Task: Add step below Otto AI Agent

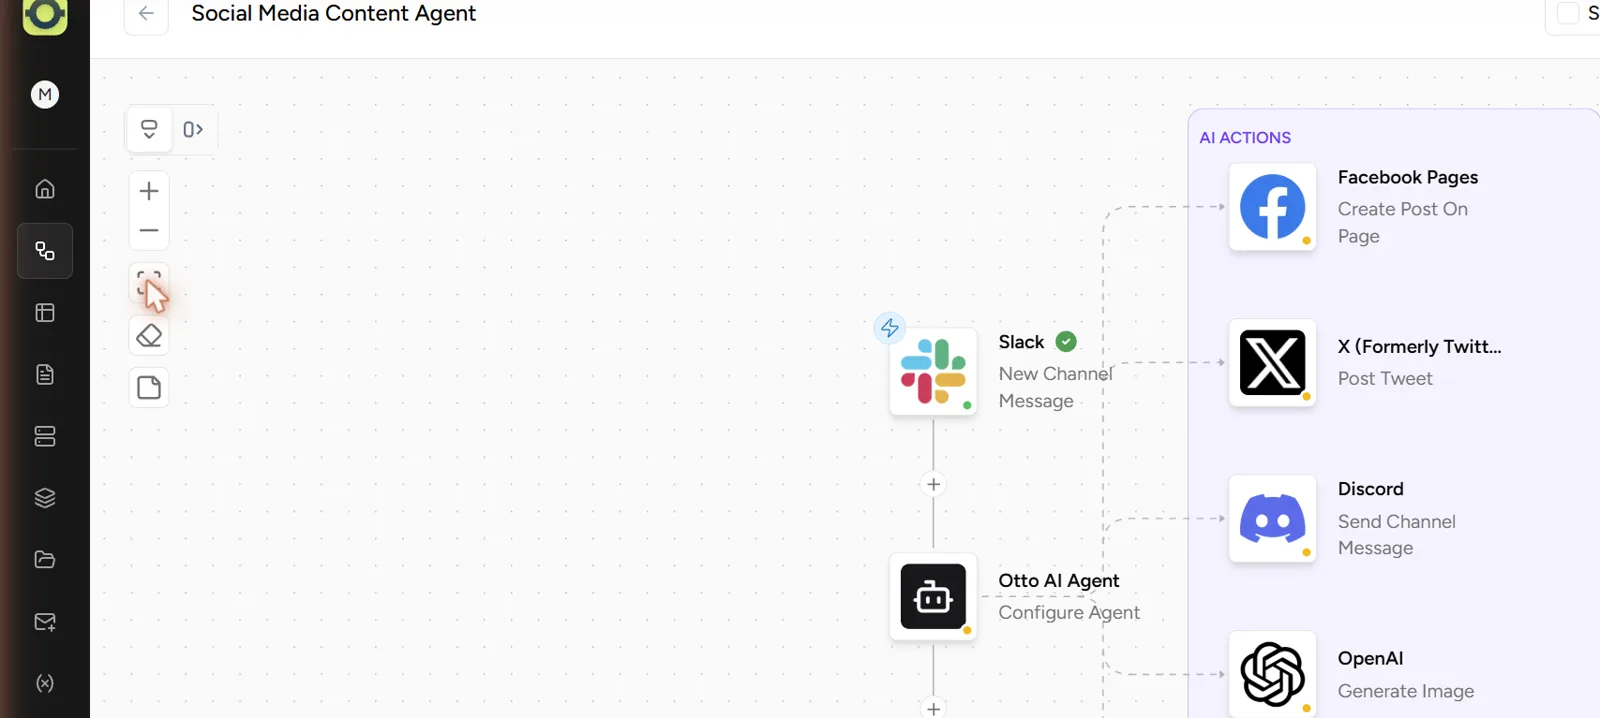Action: [x=933, y=708]
